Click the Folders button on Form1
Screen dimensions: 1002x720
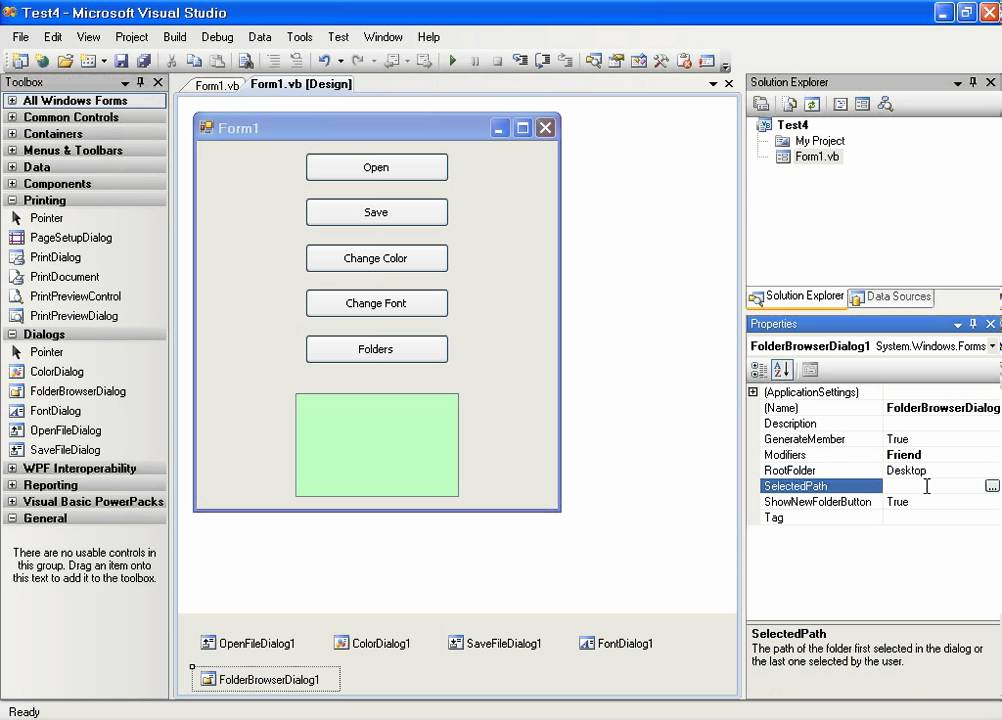376,349
